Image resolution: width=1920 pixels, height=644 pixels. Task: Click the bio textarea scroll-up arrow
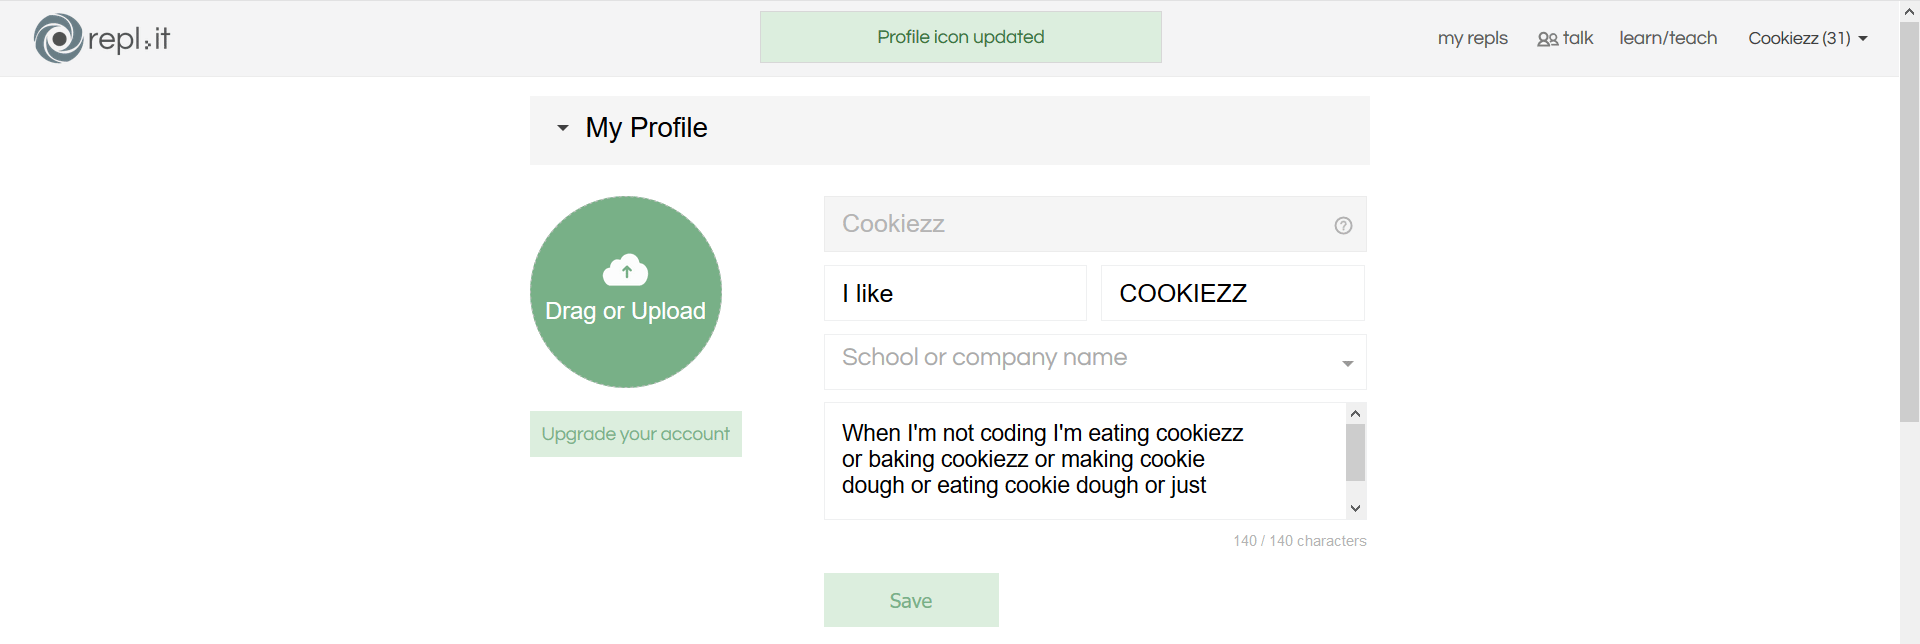pyautogui.click(x=1355, y=413)
